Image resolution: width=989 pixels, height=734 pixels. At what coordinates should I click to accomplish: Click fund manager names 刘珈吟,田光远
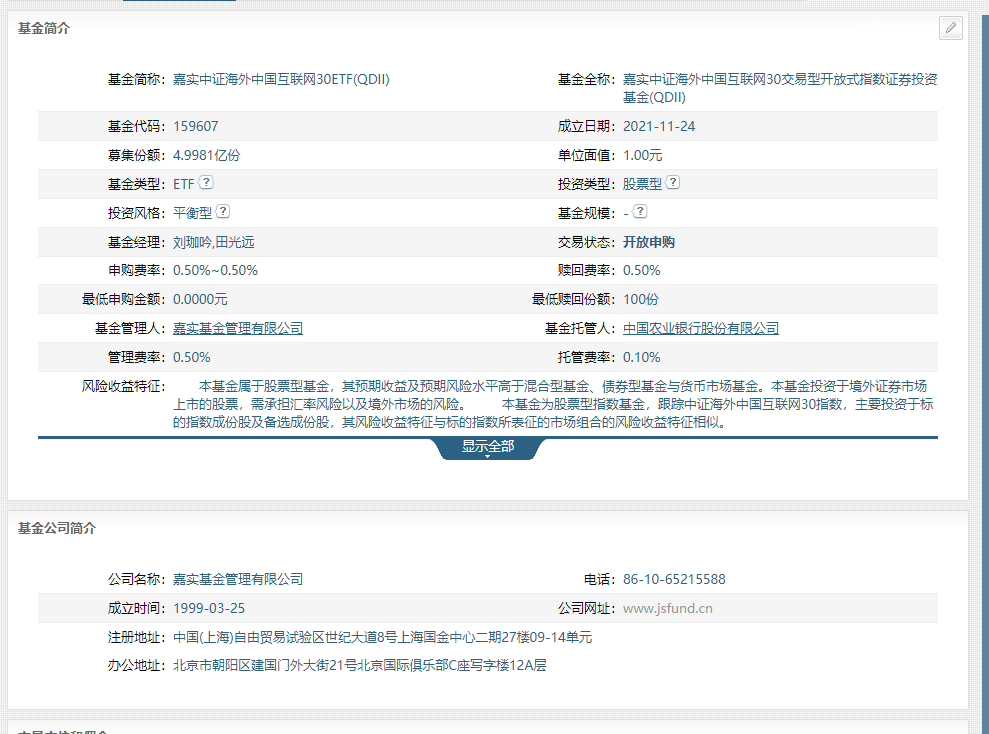click(x=214, y=242)
